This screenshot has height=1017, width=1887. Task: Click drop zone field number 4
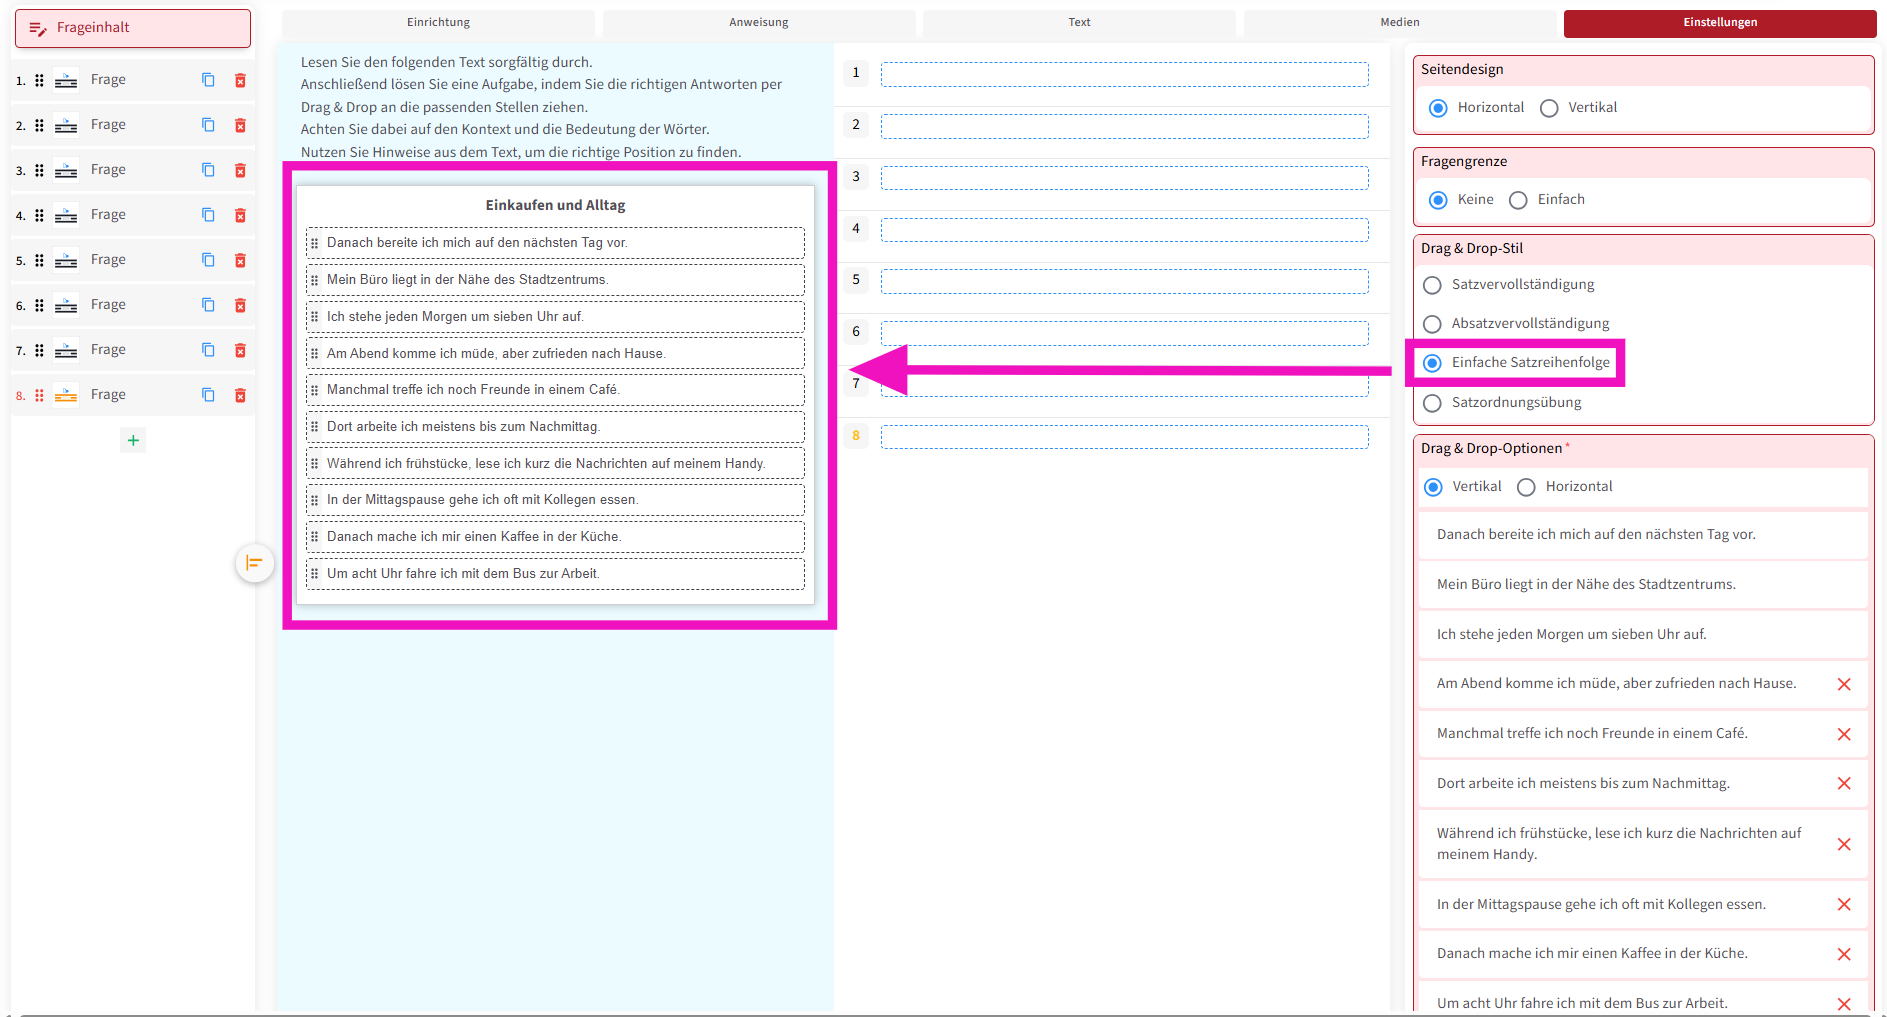[x=1124, y=230]
